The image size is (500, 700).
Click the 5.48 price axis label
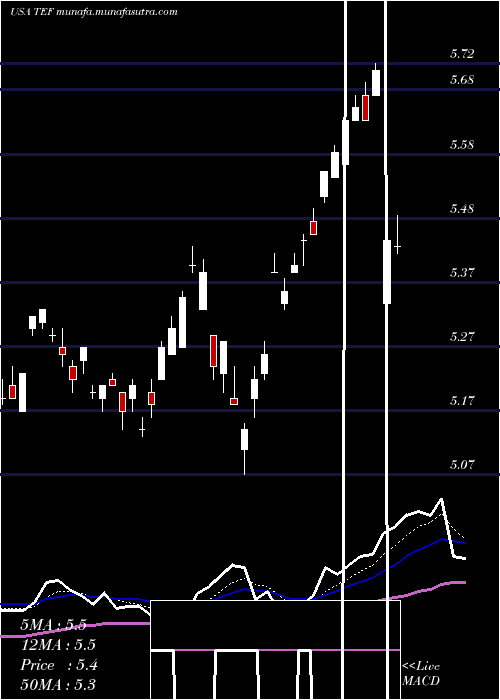462,209
